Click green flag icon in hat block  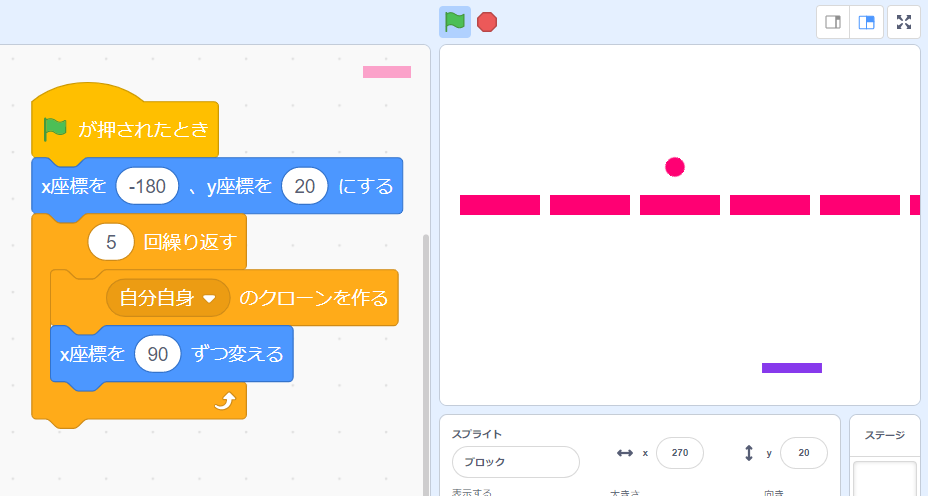click(x=55, y=128)
